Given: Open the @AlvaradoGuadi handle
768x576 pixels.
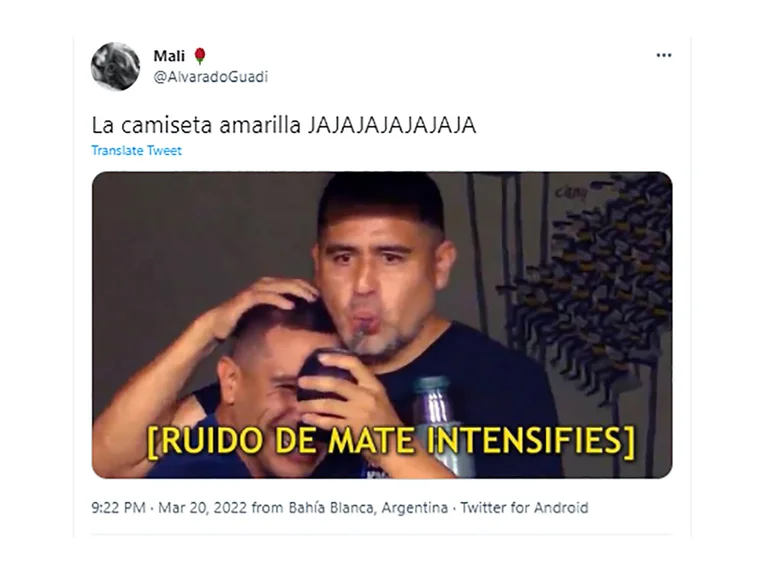Looking at the screenshot, I should click(x=211, y=77).
